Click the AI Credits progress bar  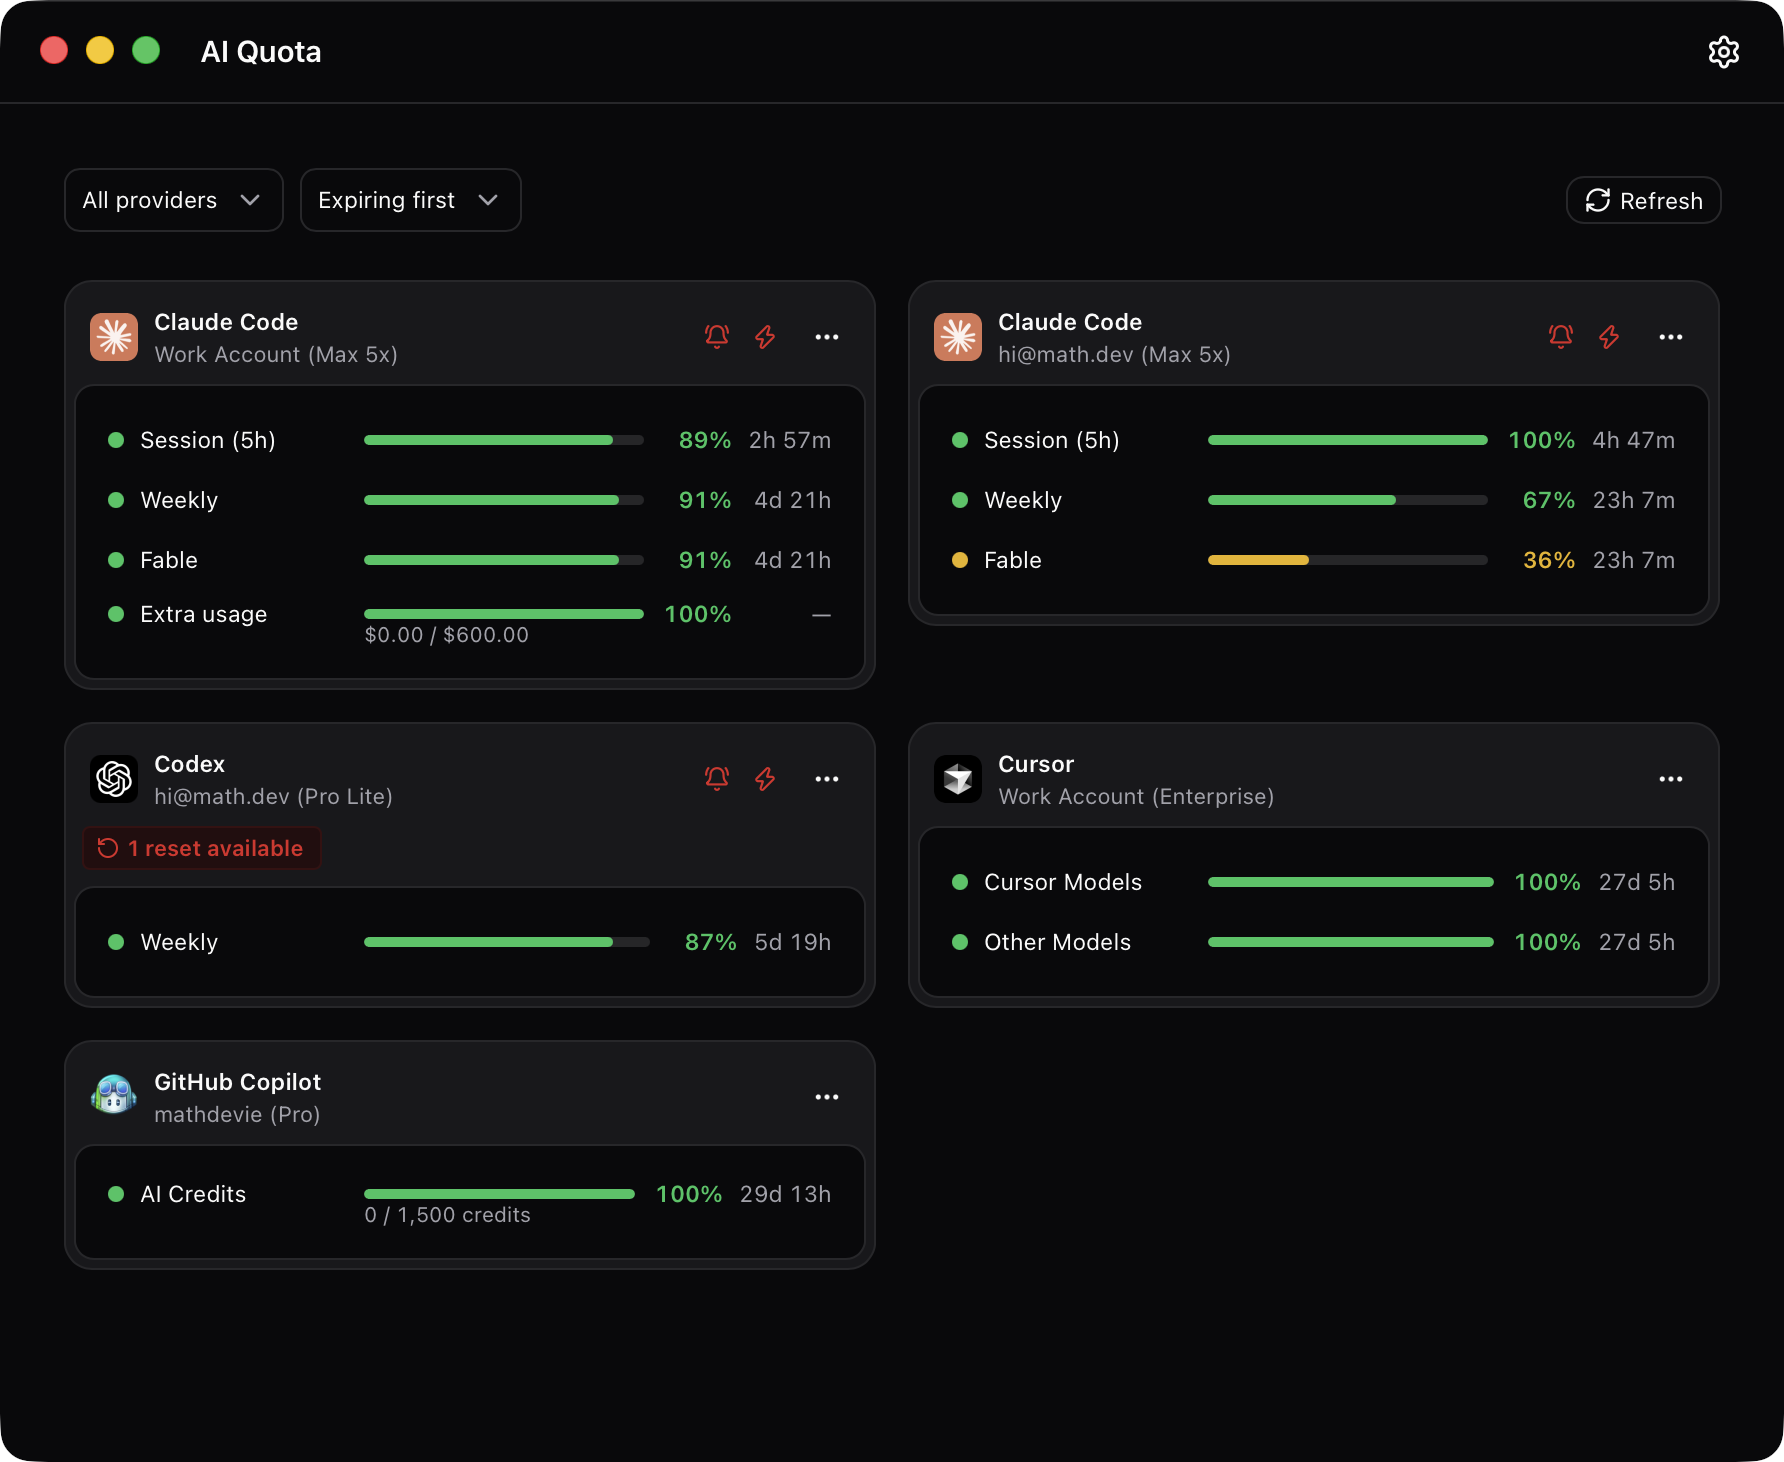(x=499, y=1194)
